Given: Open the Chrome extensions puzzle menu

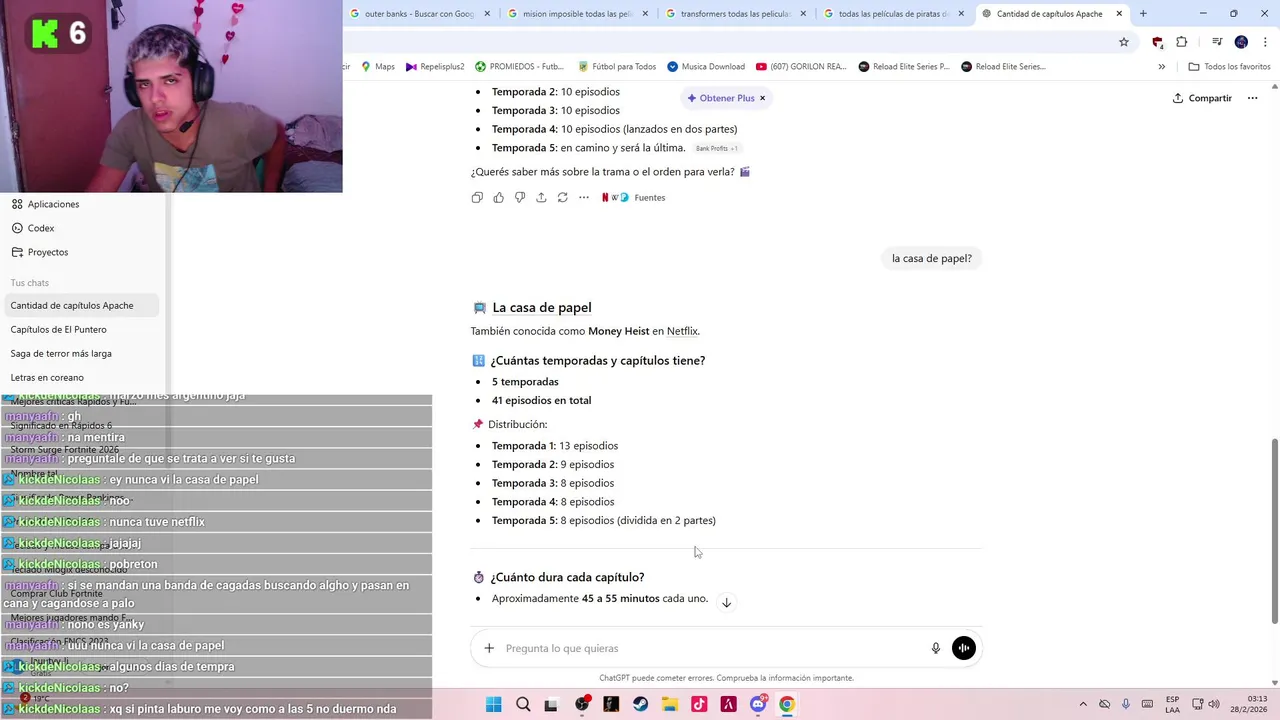Looking at the screenshot, I should pos(1182,42).
